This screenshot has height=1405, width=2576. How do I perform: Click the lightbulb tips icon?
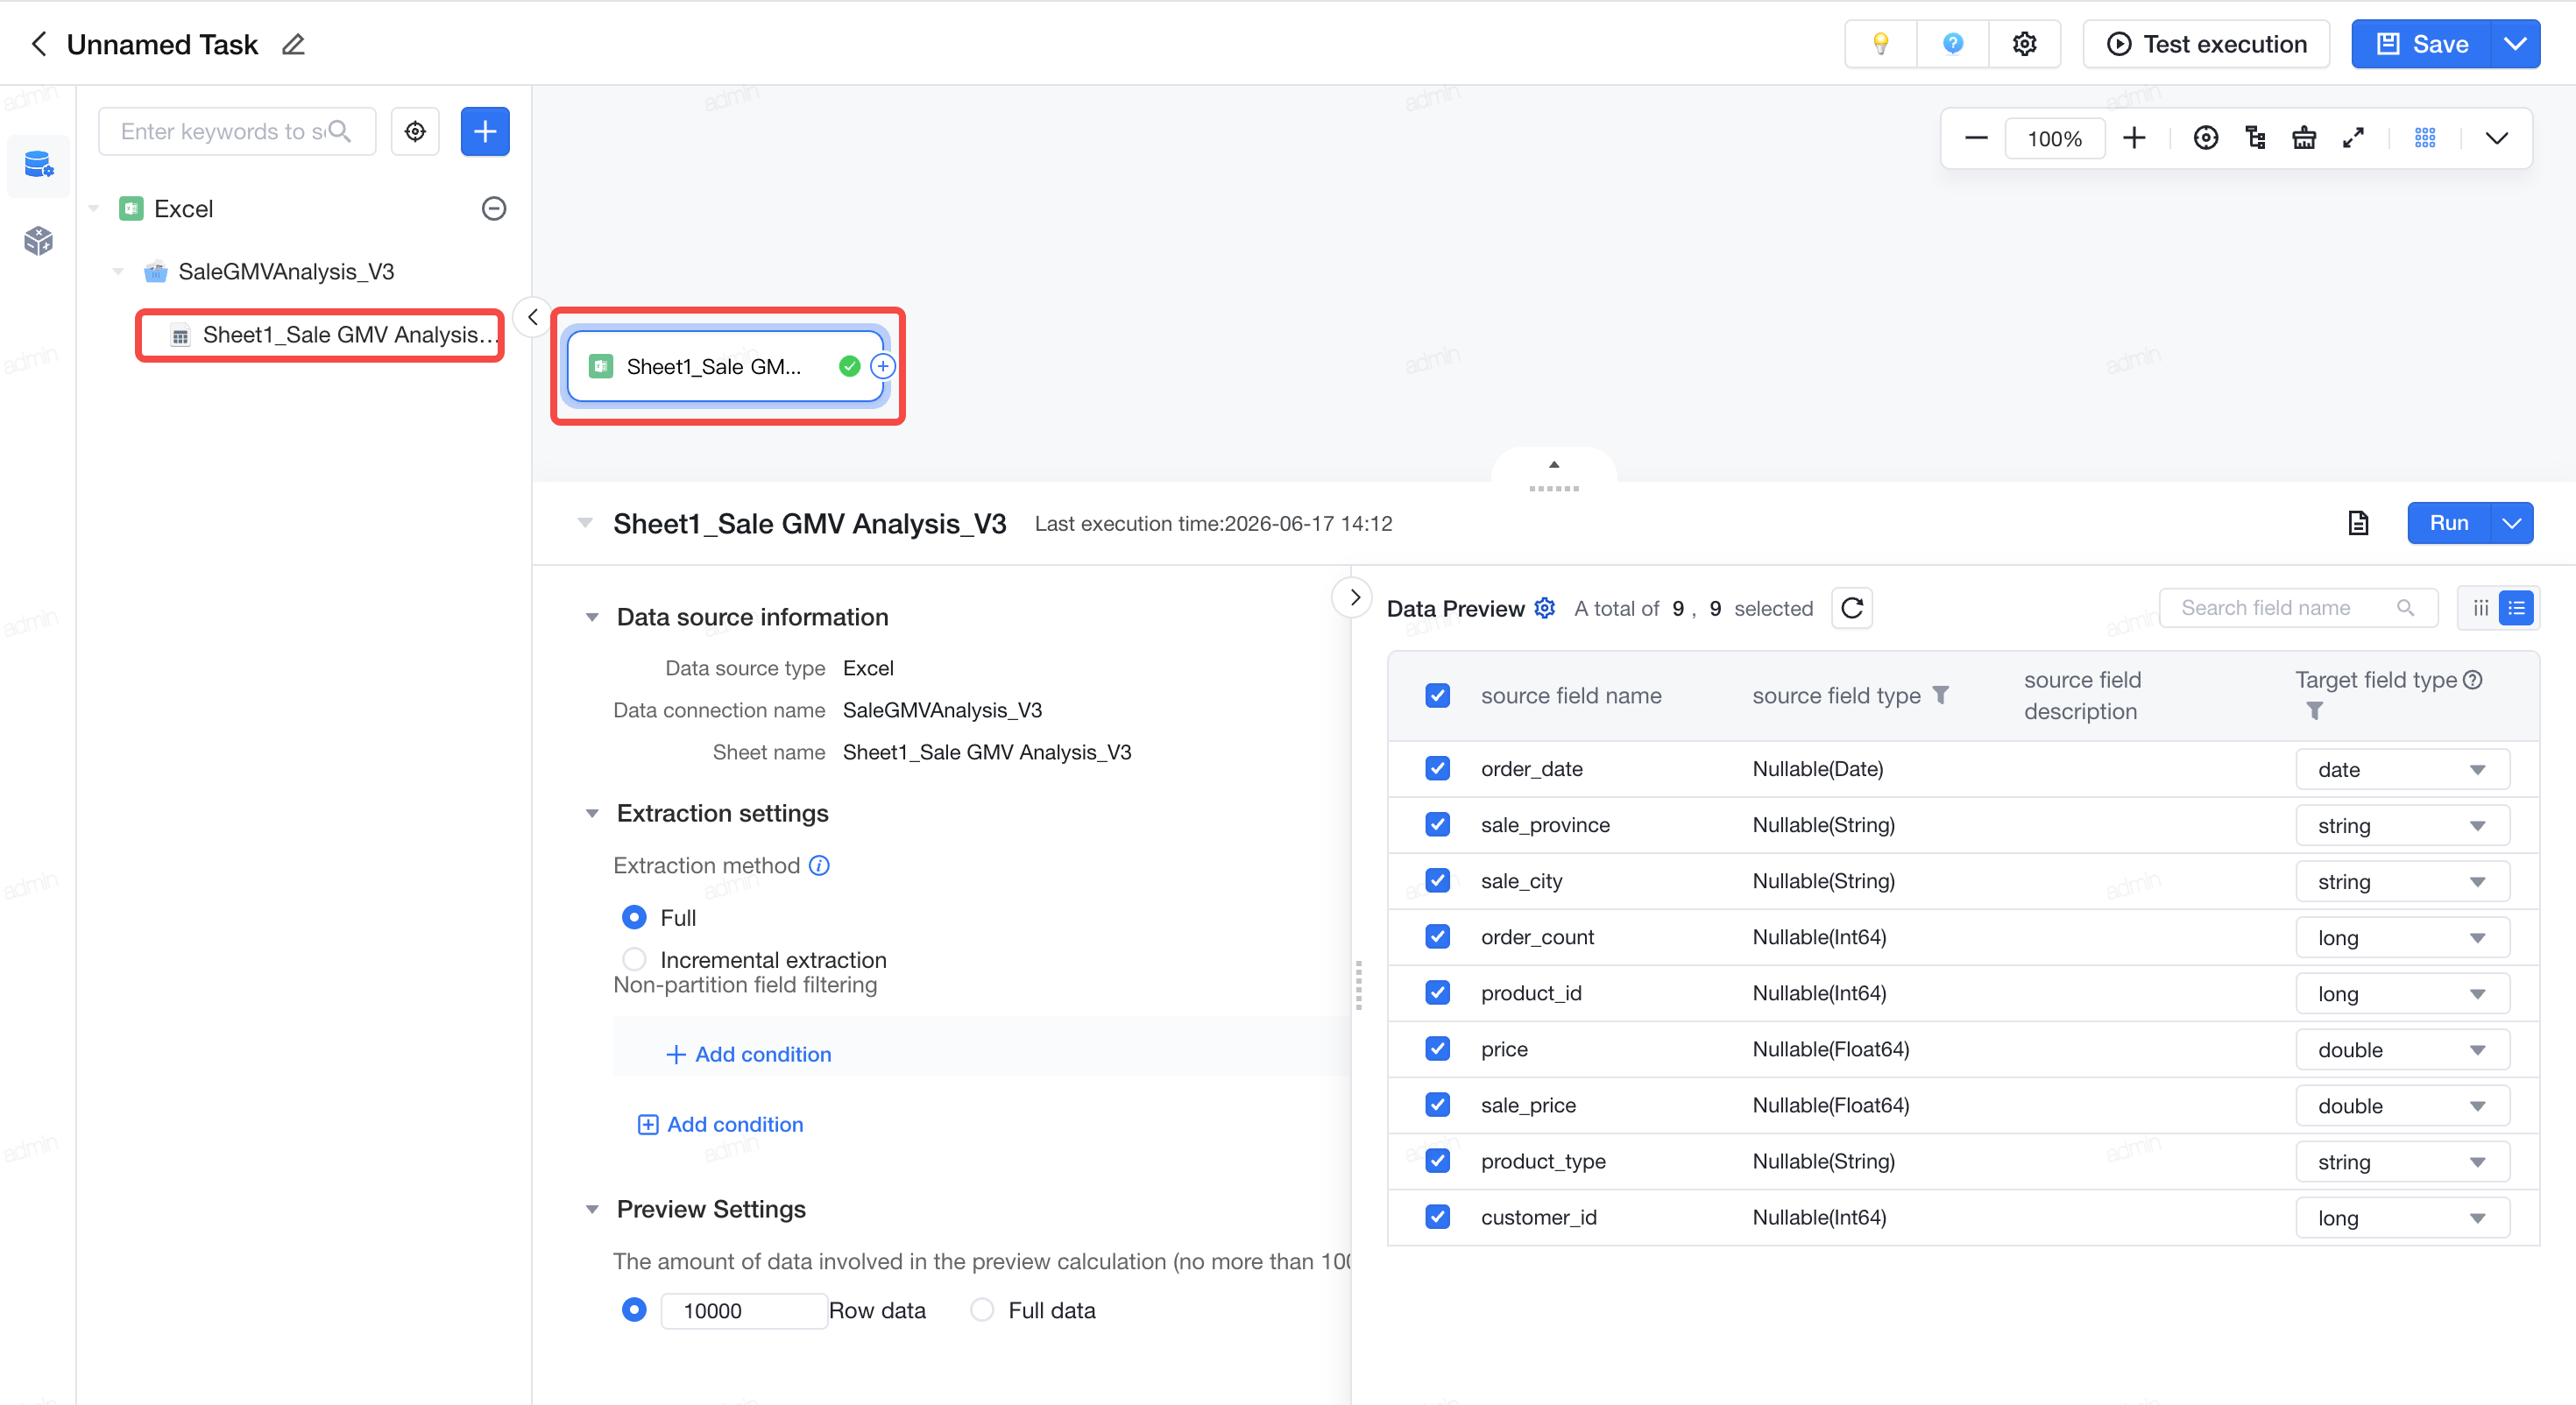[x=1880, y=44]
